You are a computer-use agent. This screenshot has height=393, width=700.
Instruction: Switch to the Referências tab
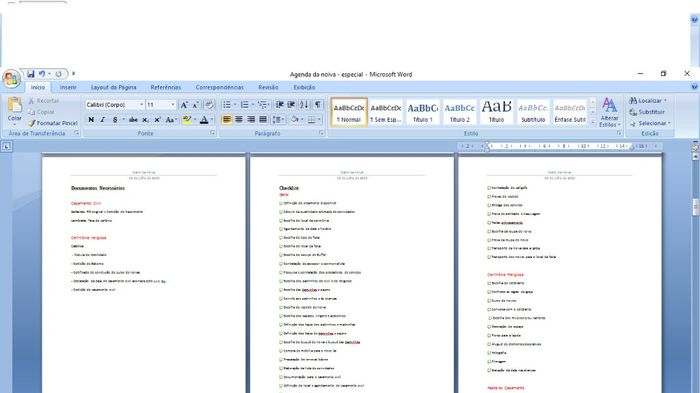(166, 88)
